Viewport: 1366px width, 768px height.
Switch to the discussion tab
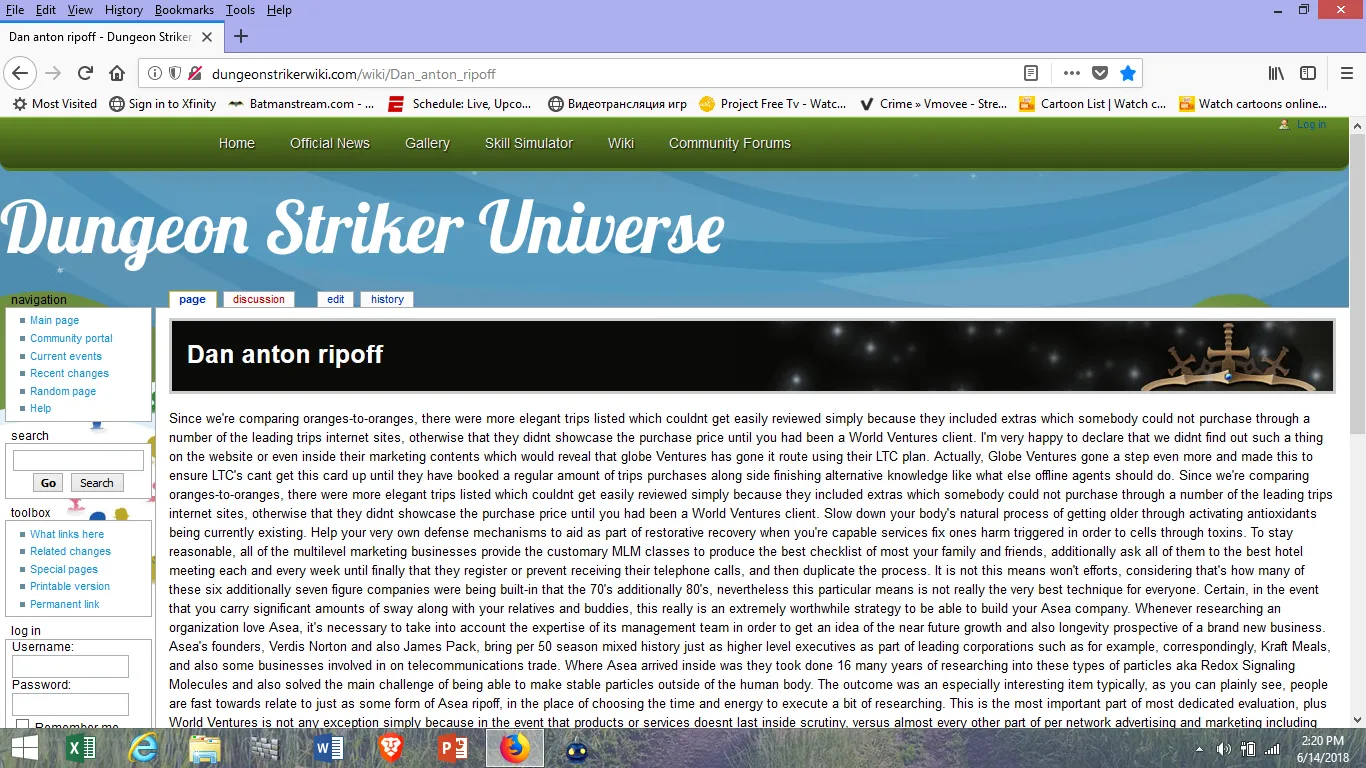[259, 299]
